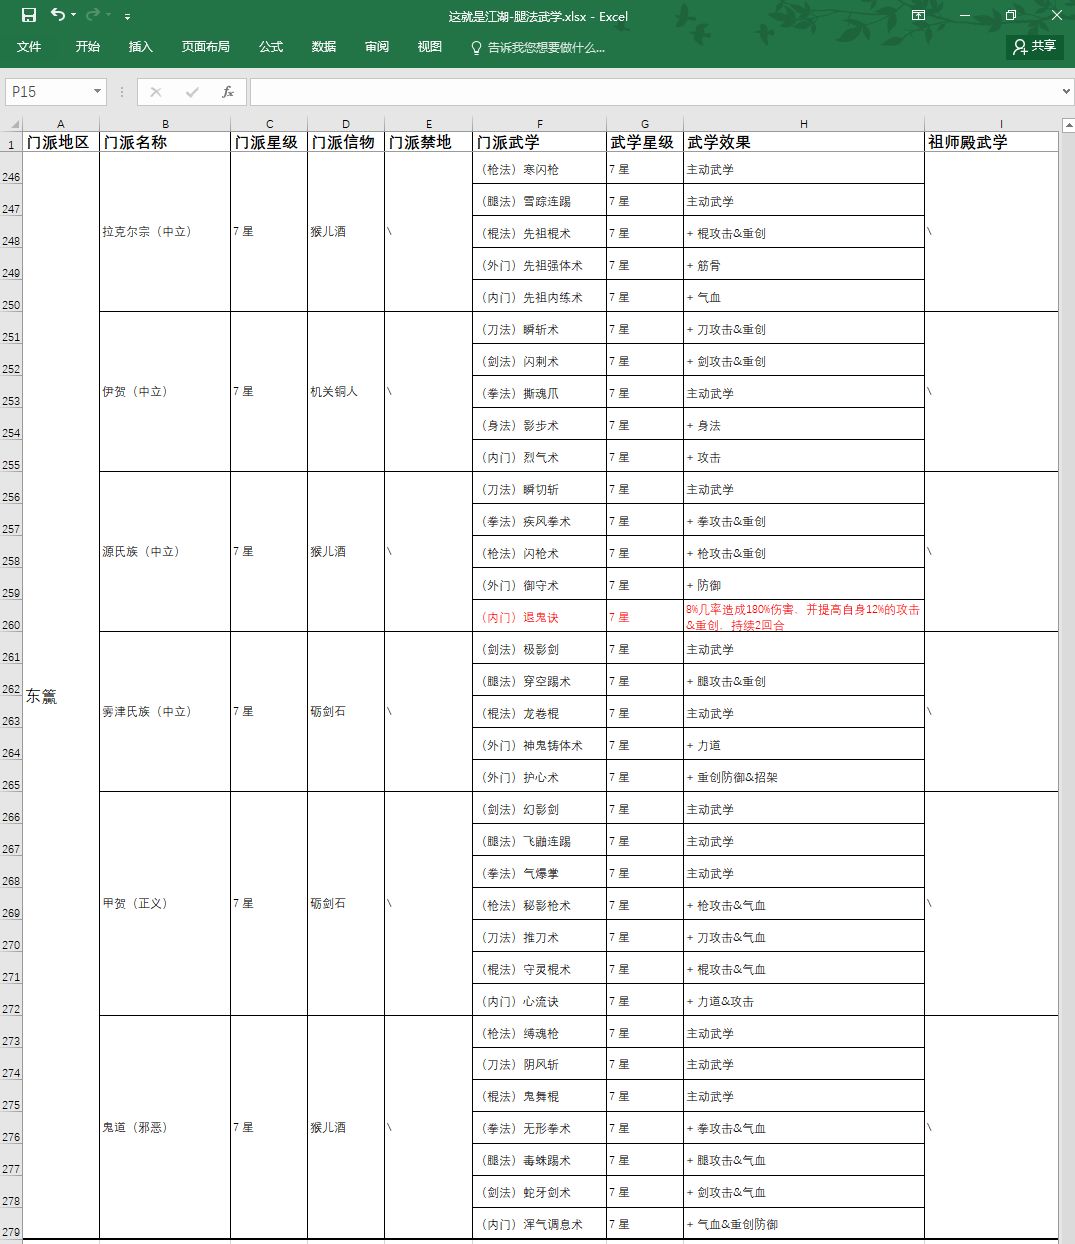Screen dimensions: 1075x1244
Task: Click the 祖师殿武学 header cell
Action: [991, 142]
